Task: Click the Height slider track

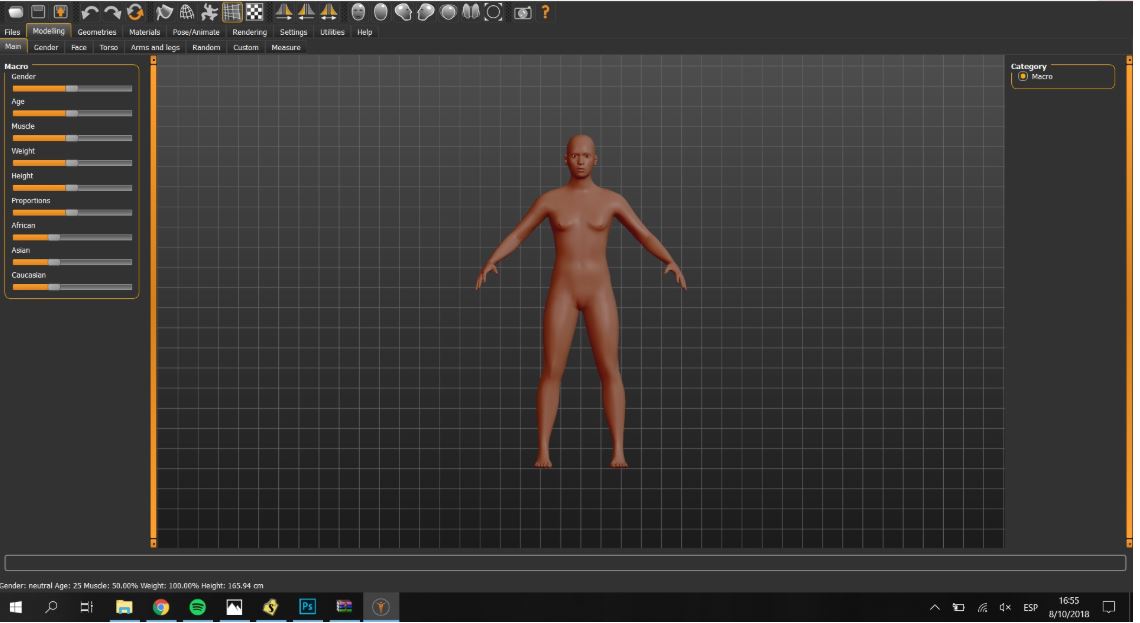Action: coord(71,187)
